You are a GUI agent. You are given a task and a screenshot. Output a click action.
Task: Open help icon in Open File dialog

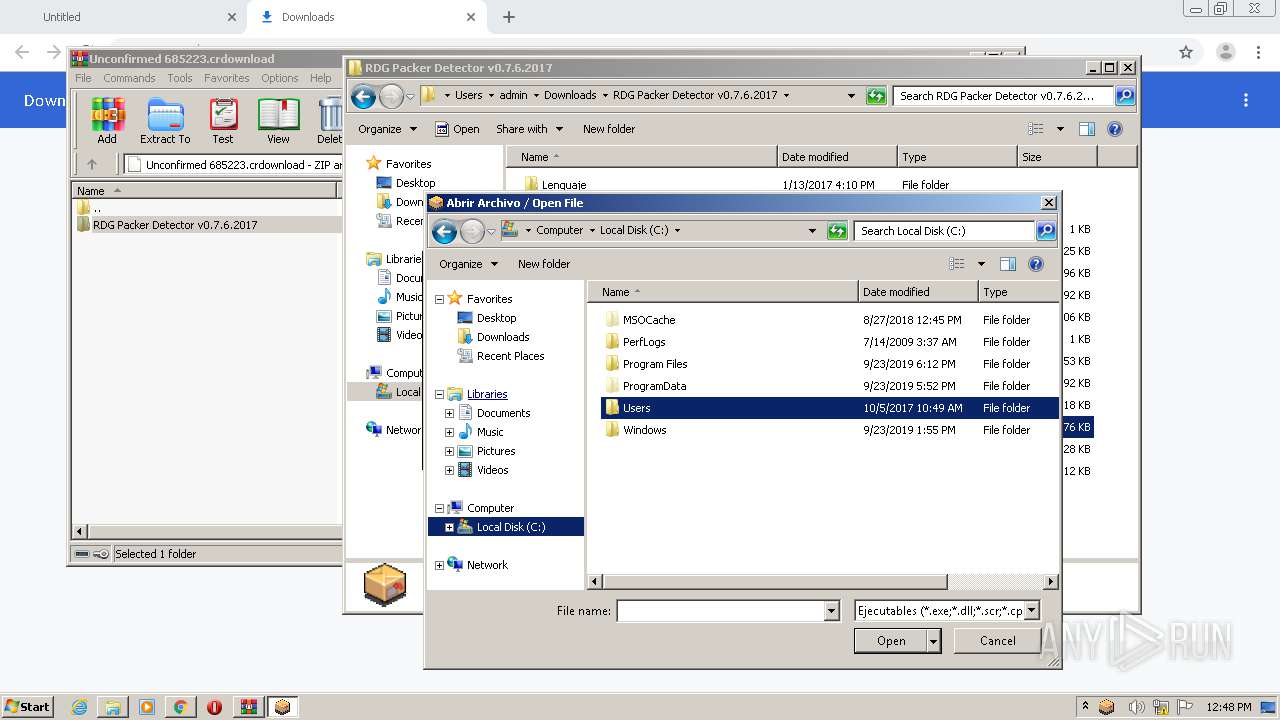pyautogui.click(x=1036, y=264)
